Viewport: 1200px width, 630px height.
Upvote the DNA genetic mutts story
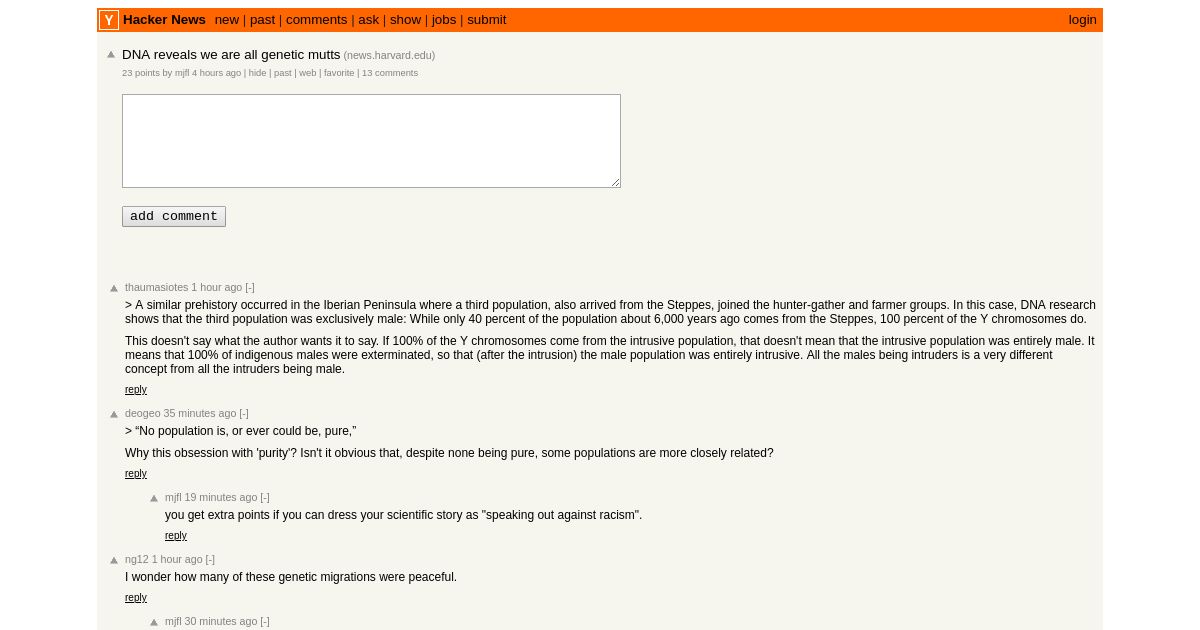coord(112,55)
